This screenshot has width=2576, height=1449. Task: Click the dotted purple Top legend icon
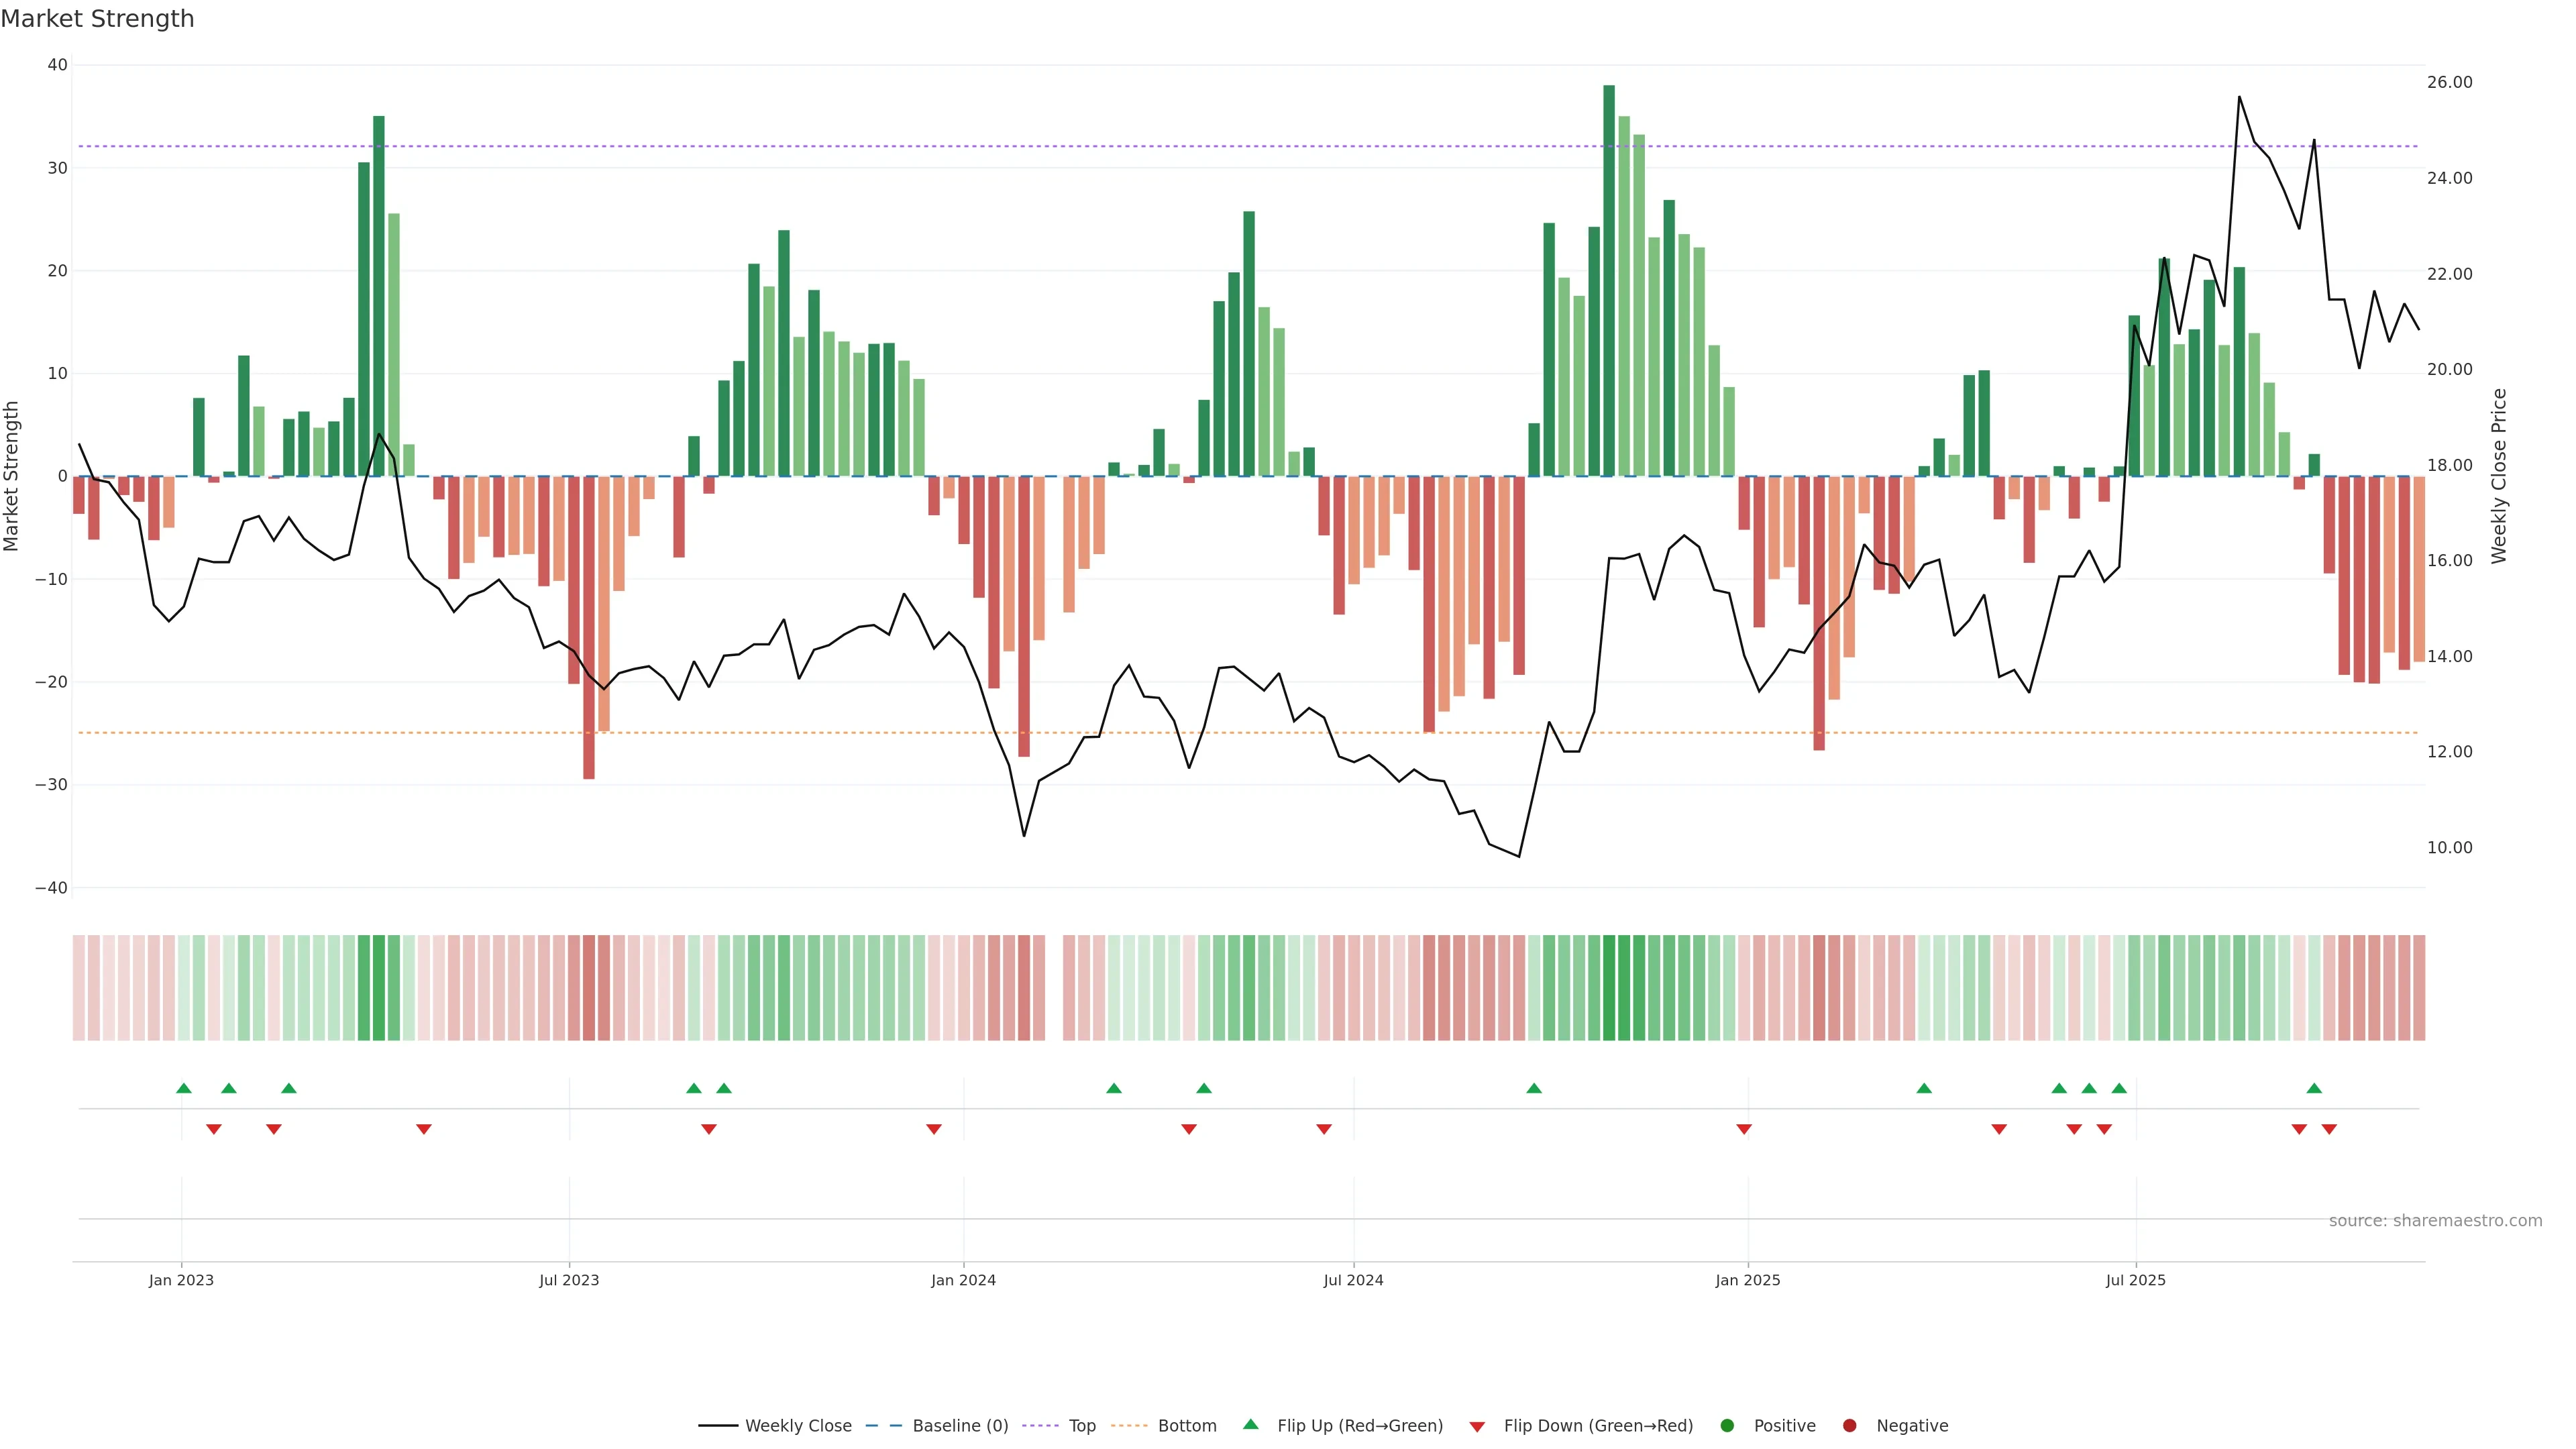(x=1041, y=1425)
